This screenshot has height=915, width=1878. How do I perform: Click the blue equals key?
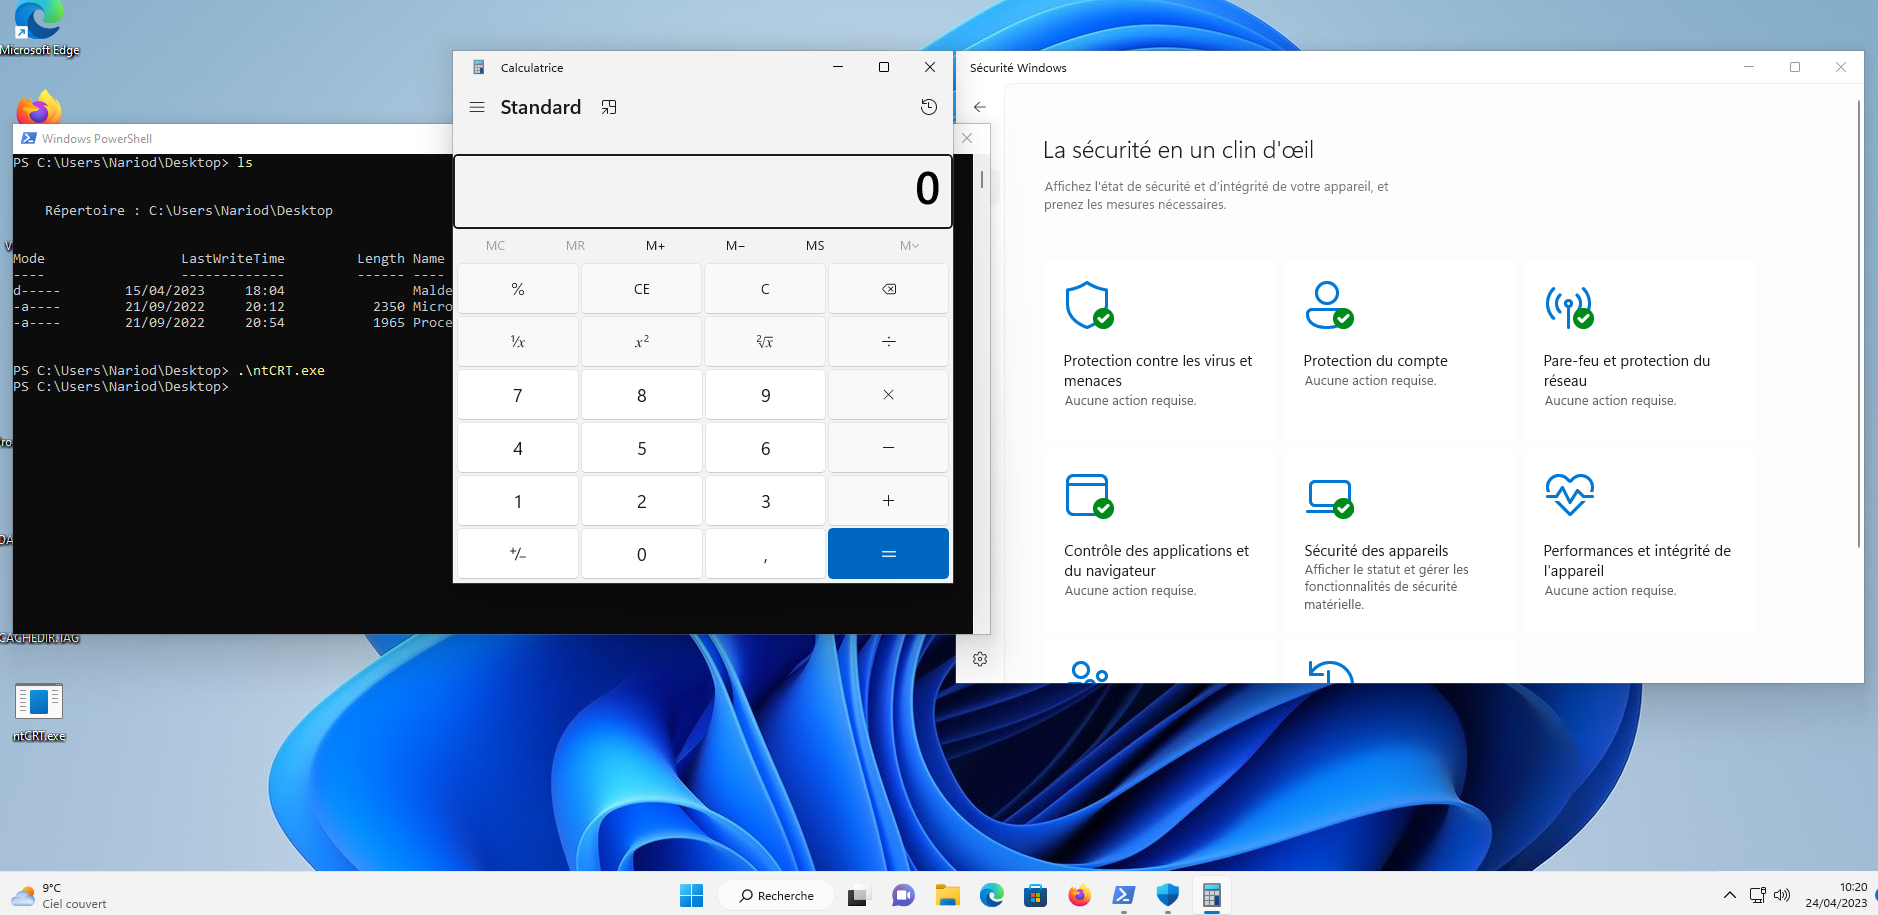pyautogui.click(x=888, y=554)
